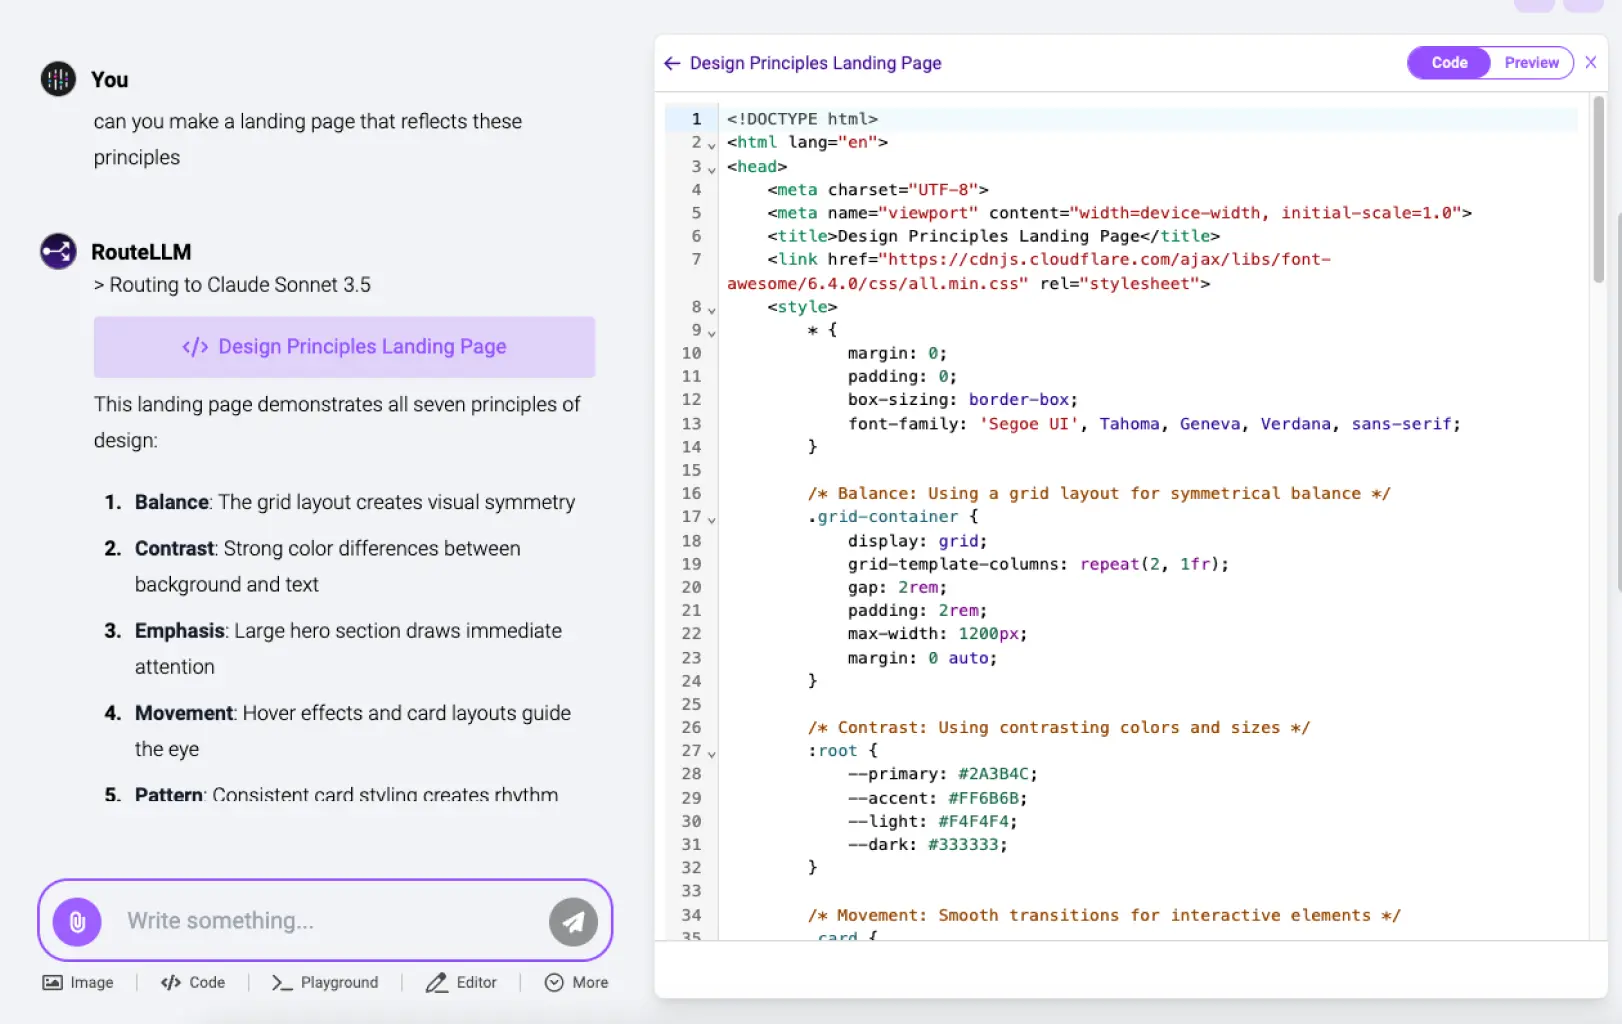
Task: Collapse the html tag on line 2
Action: coord(712,145)
